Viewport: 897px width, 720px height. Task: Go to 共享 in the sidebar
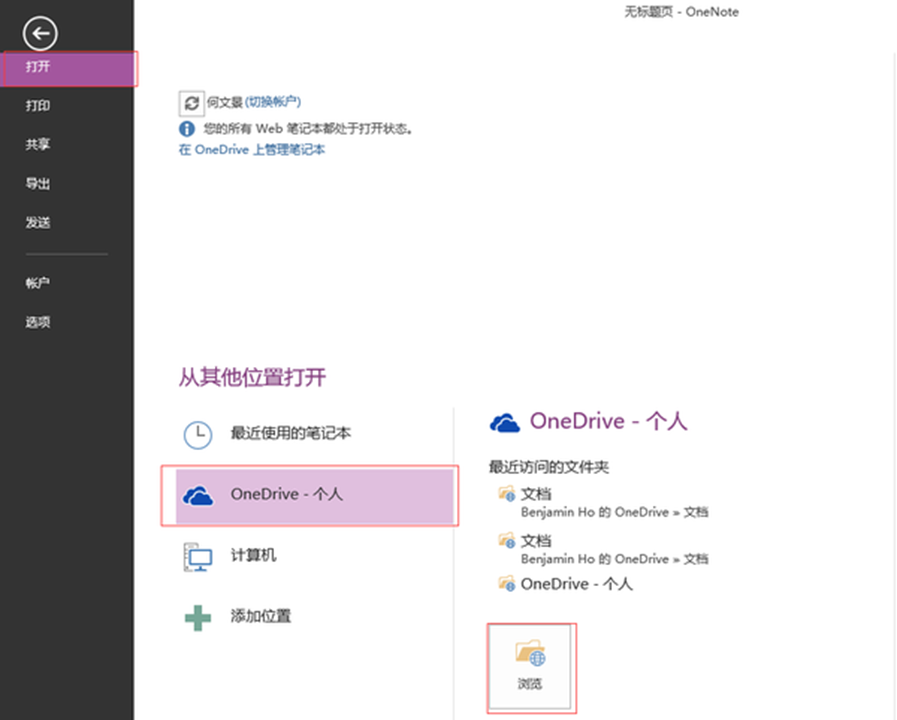[x=38, y=145]
